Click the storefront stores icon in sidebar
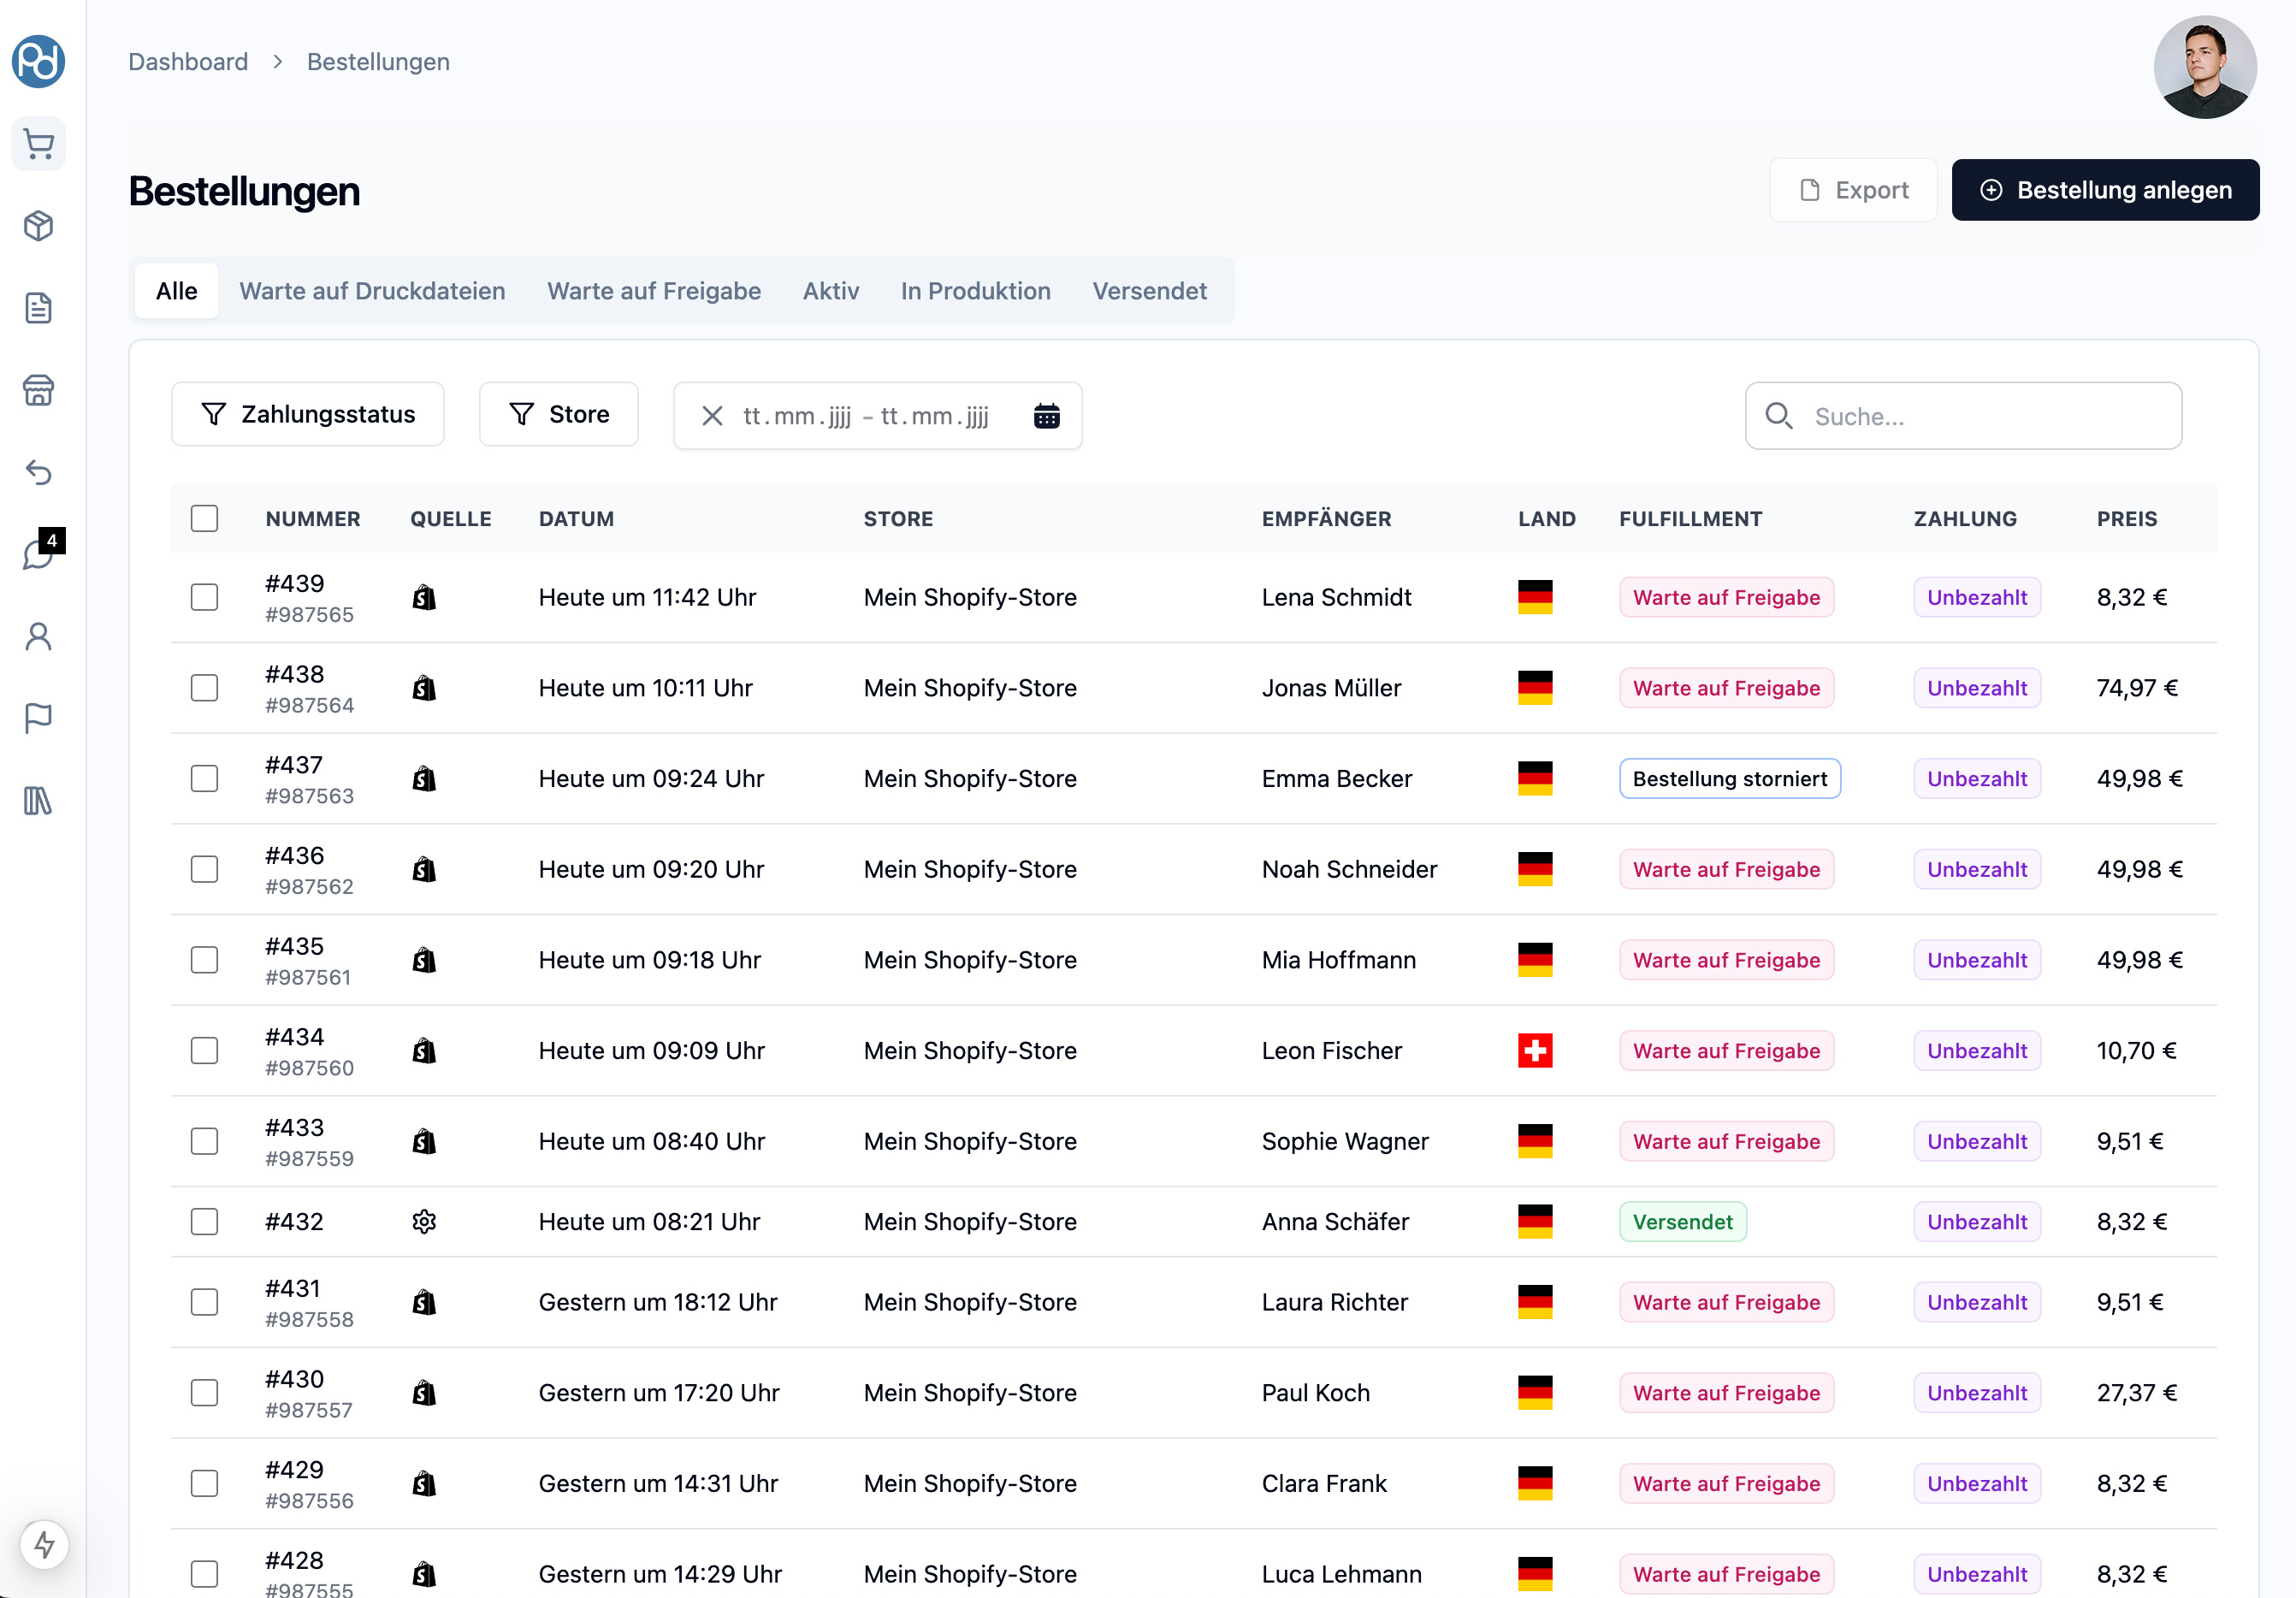Viewport: 2296px width, 1598px height. (38, 391)
